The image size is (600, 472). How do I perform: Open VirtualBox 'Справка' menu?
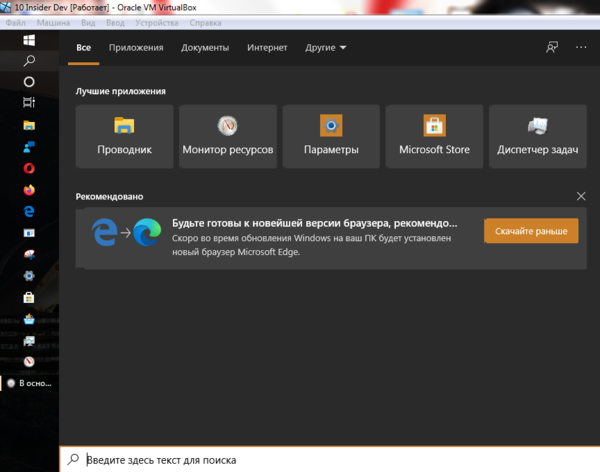pos(205,23)
